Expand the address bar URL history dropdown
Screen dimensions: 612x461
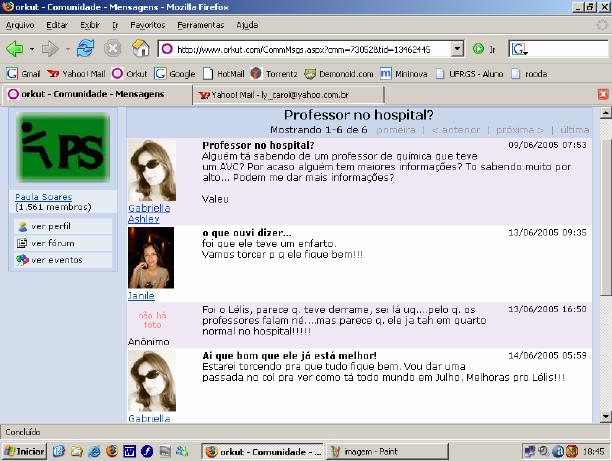(x=457, y=48)
